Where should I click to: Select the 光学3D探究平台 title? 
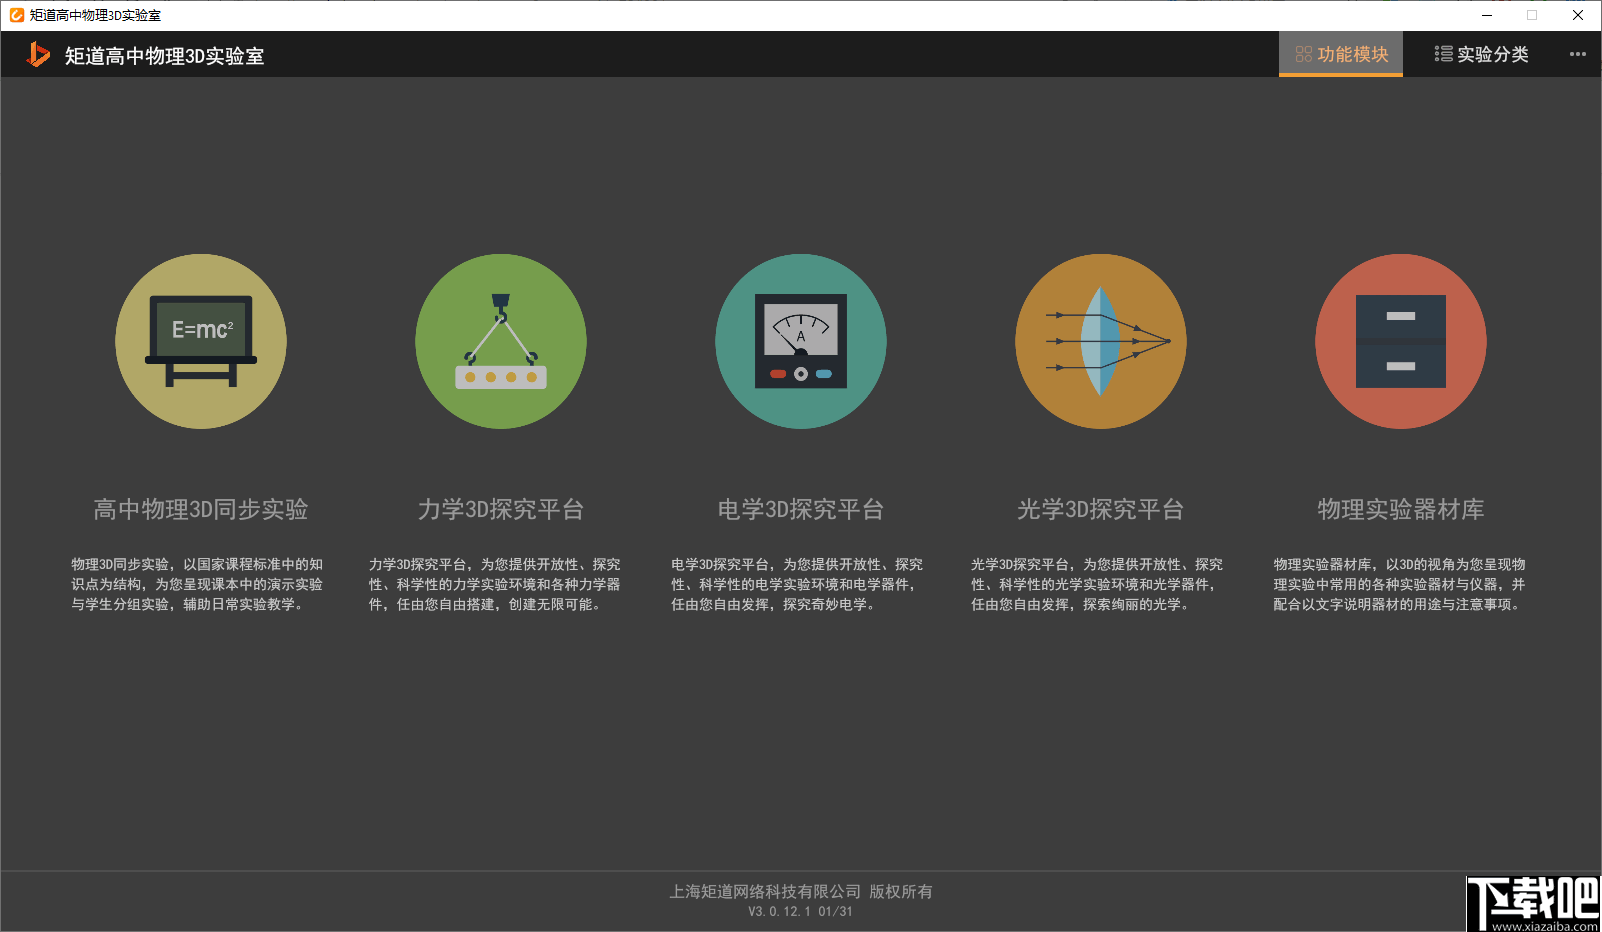click(x=1101, y=510)
